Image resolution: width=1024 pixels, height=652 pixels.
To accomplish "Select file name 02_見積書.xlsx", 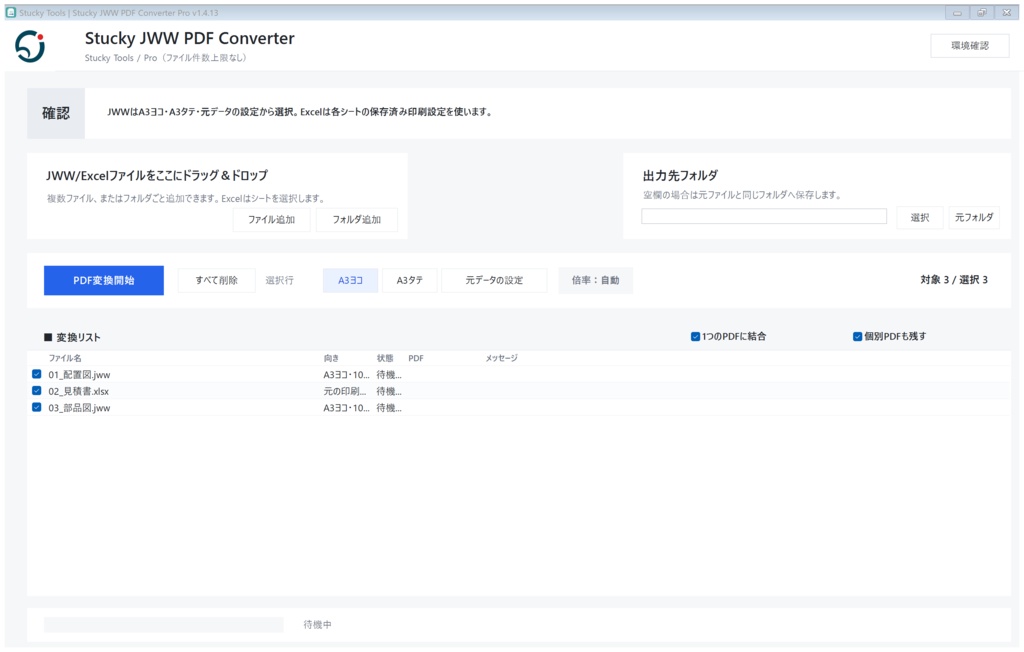I will 78,391.
